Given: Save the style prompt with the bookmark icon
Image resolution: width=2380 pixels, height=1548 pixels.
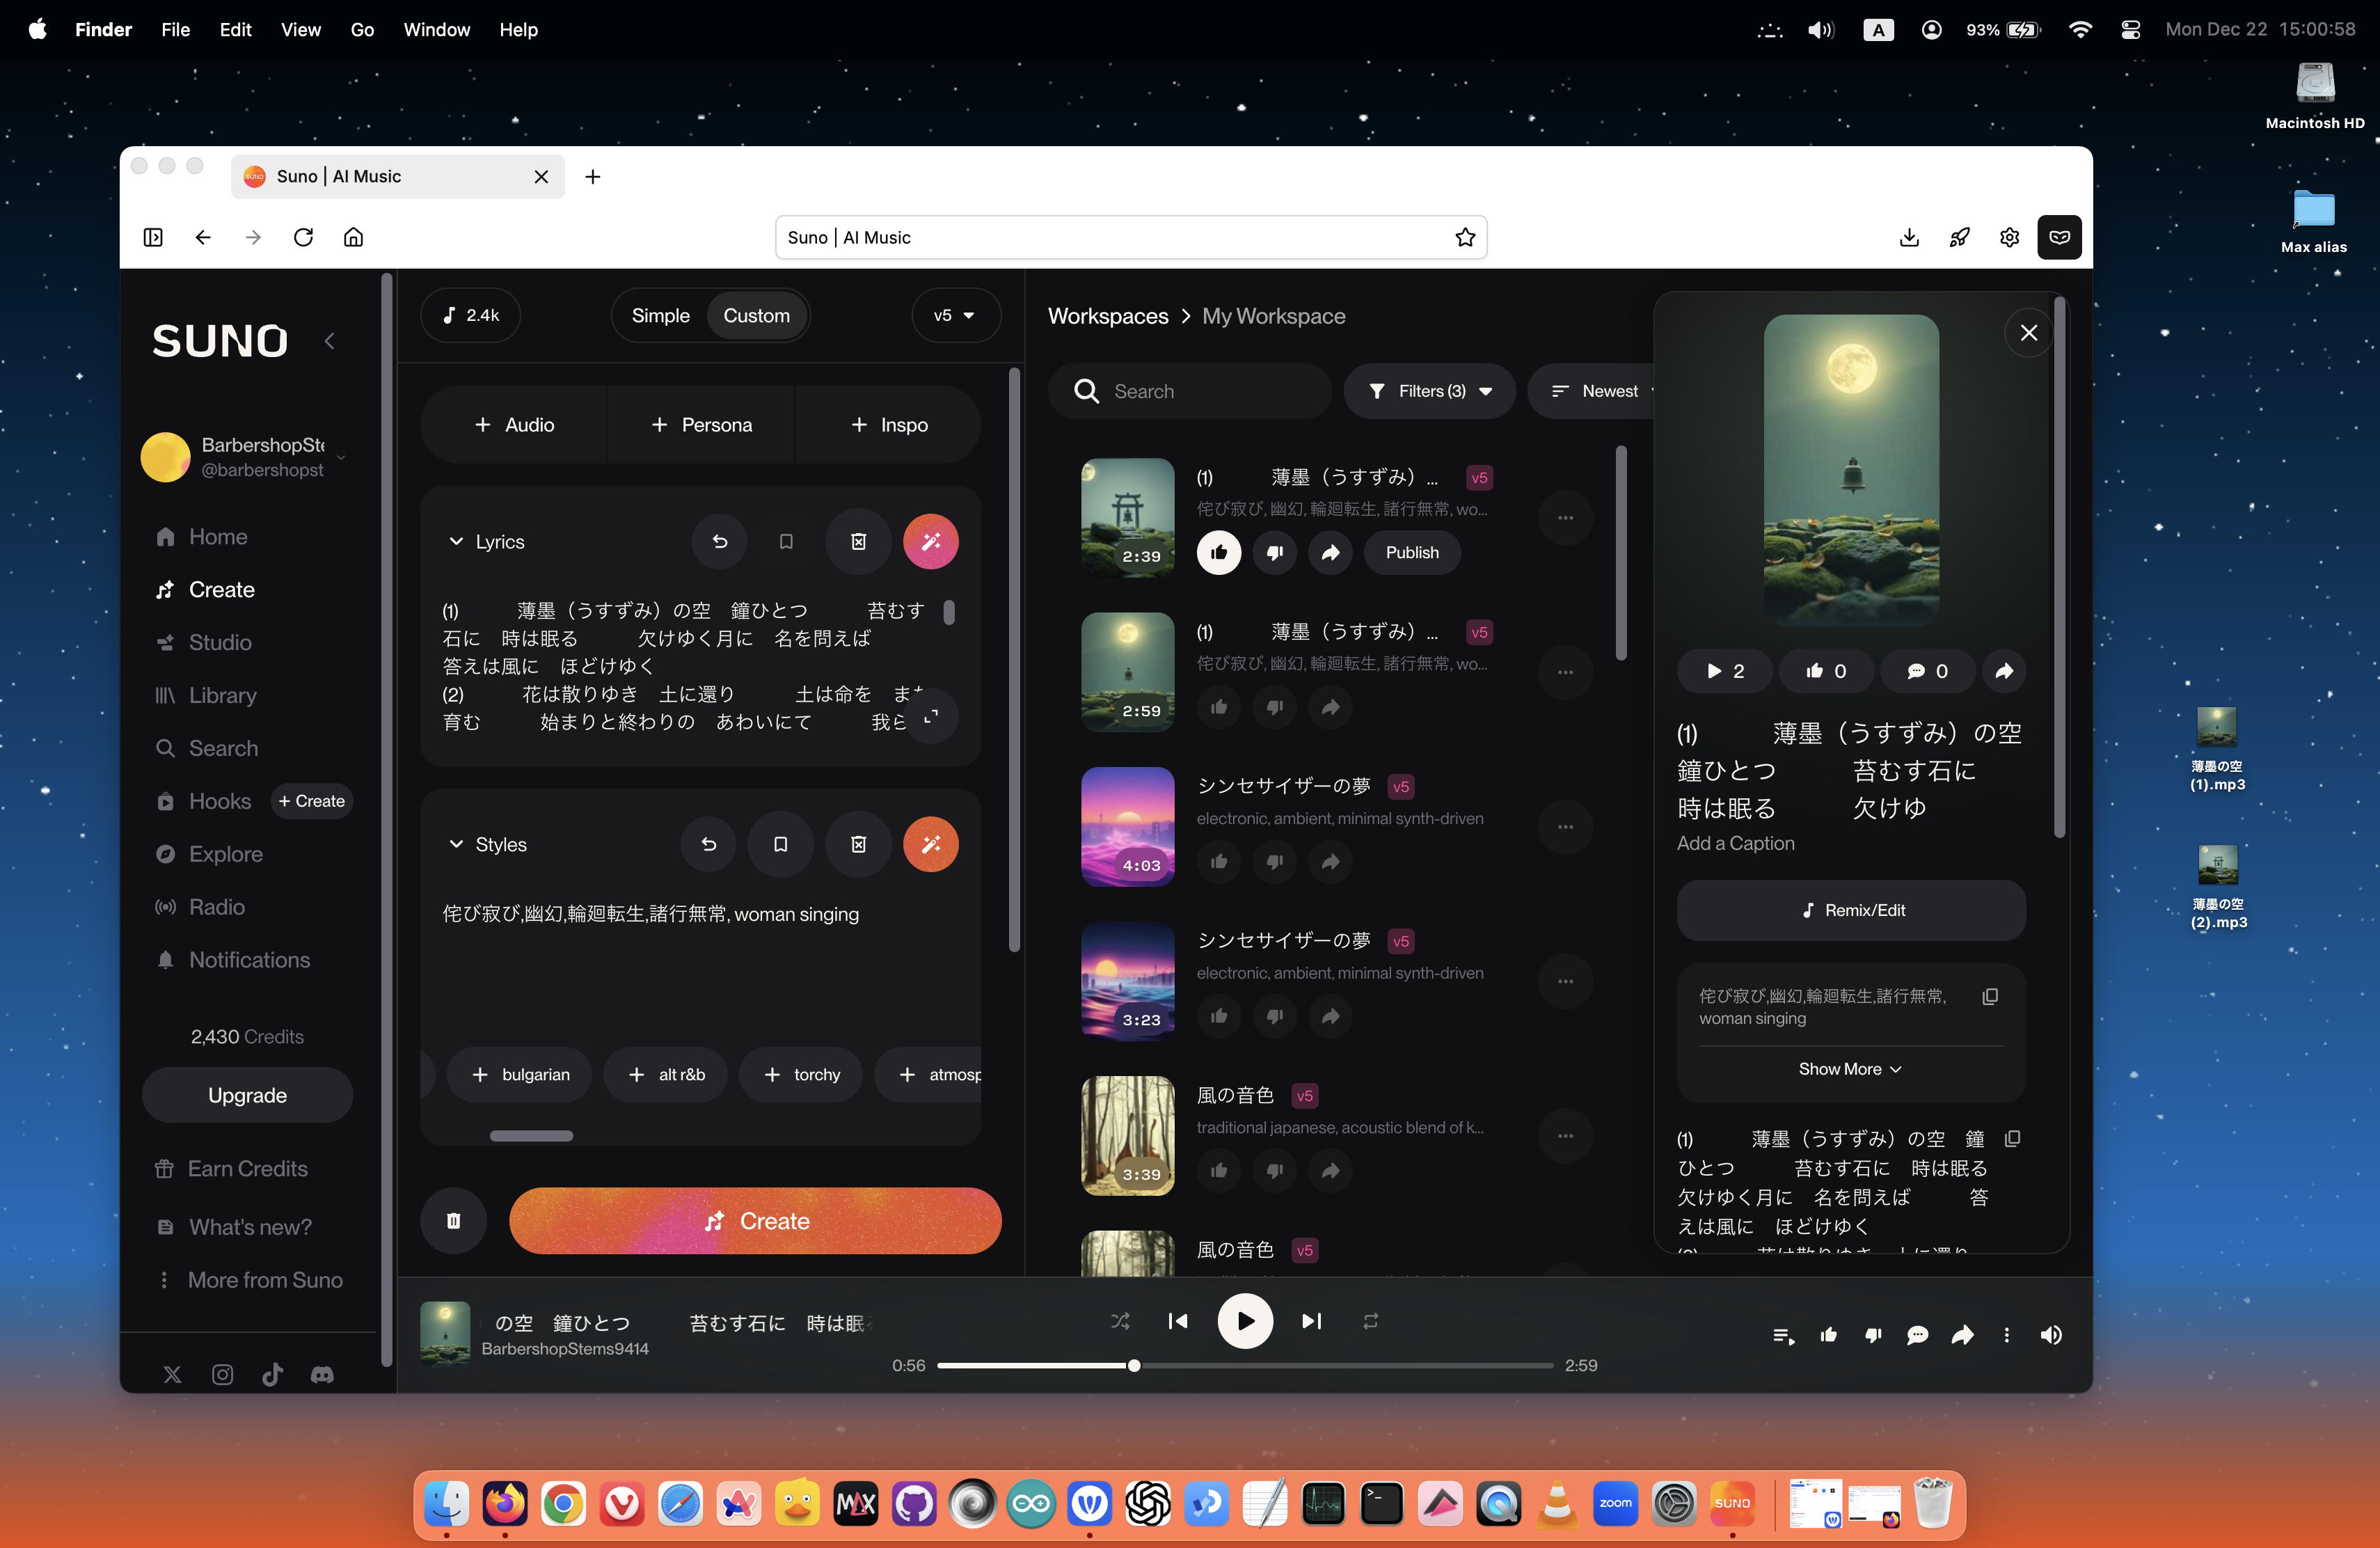Looking at the screenshot, I should tap(780, 844).
